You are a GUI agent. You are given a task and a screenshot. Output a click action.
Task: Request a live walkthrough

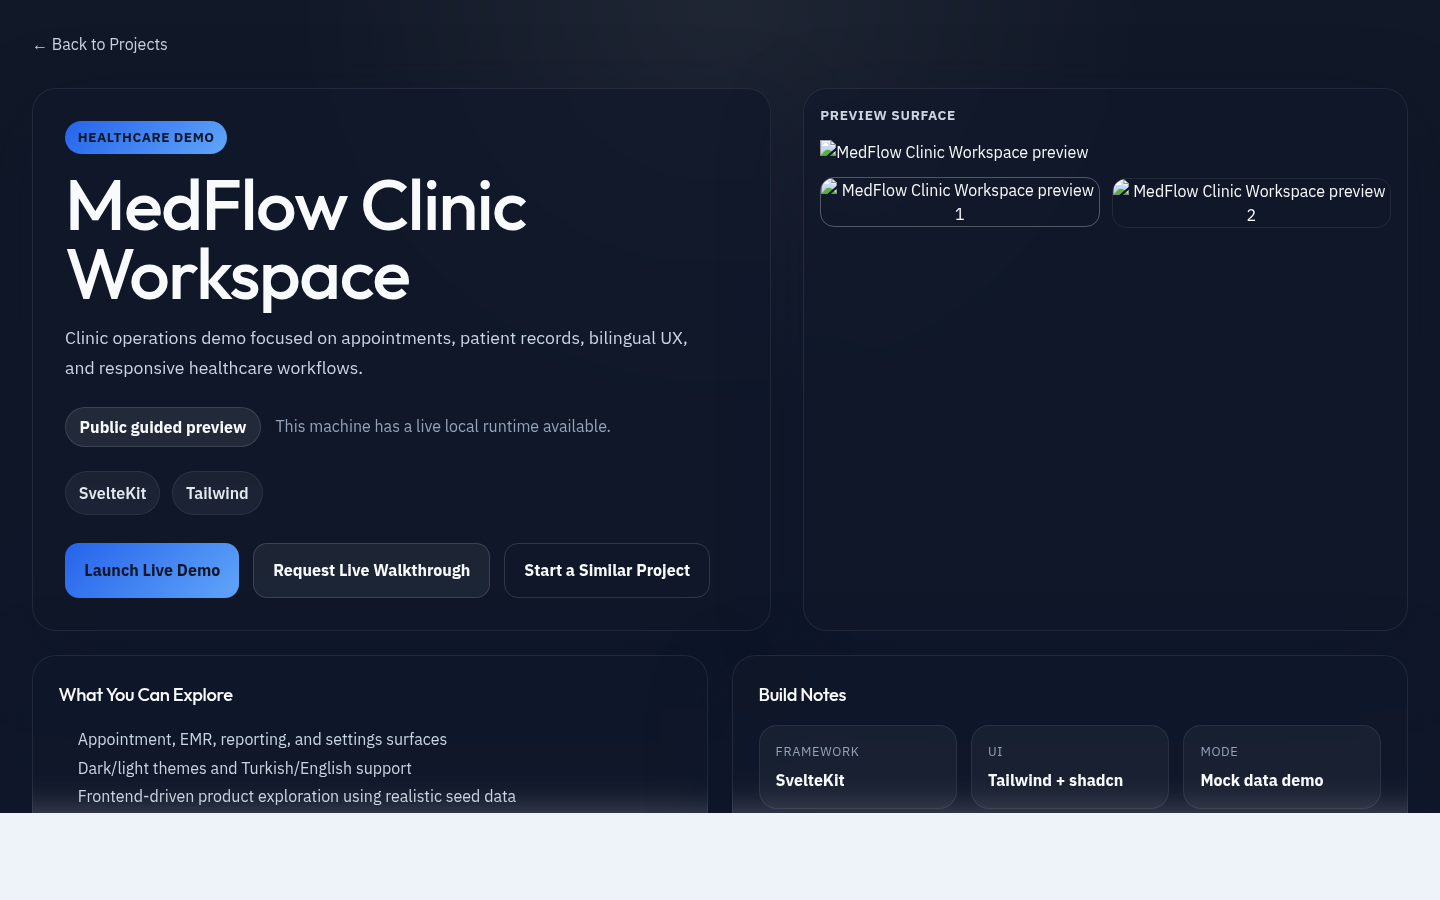coord(371,570)
